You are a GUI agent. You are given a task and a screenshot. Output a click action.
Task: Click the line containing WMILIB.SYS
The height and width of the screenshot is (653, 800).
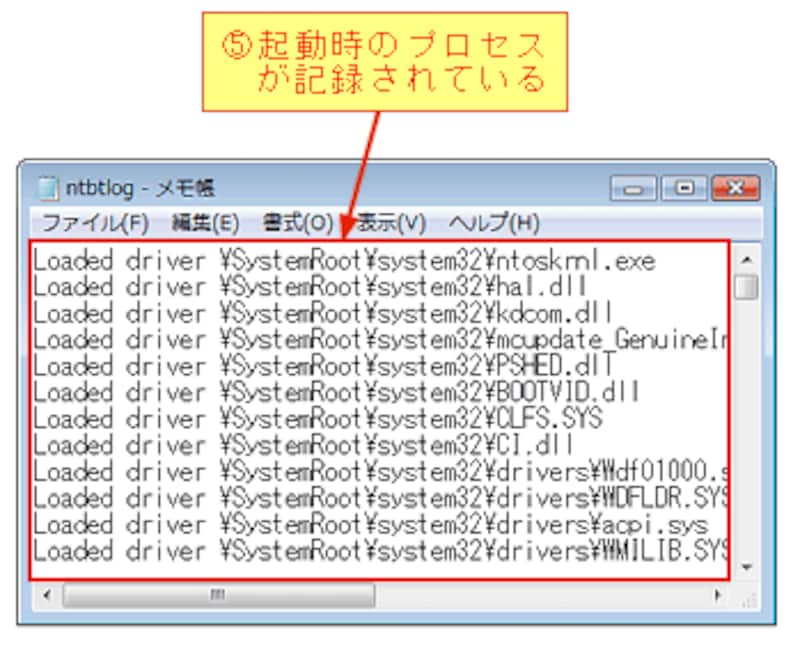click(380, 551)
